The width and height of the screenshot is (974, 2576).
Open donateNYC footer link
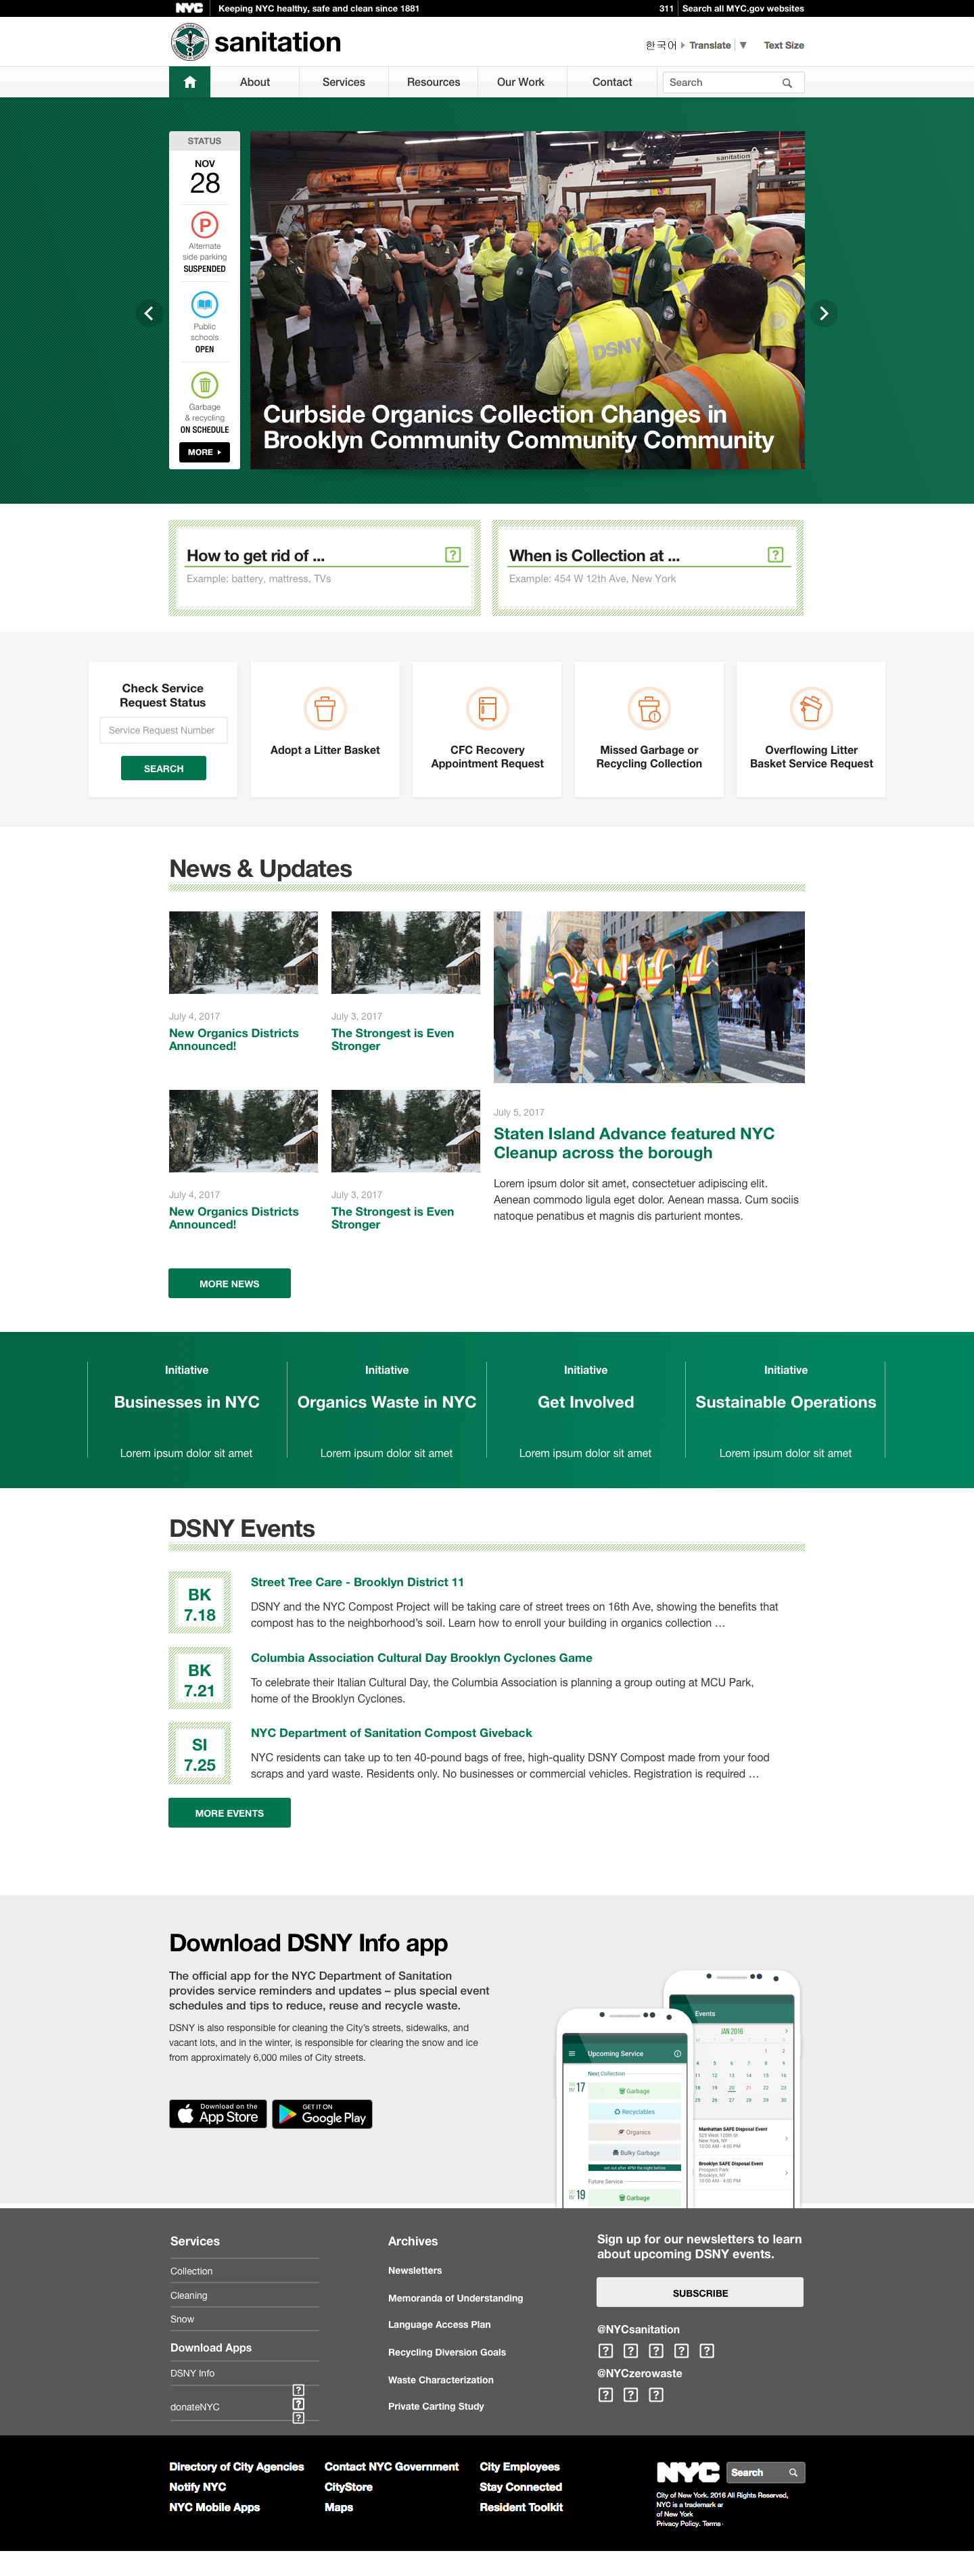pos(195,2407)
